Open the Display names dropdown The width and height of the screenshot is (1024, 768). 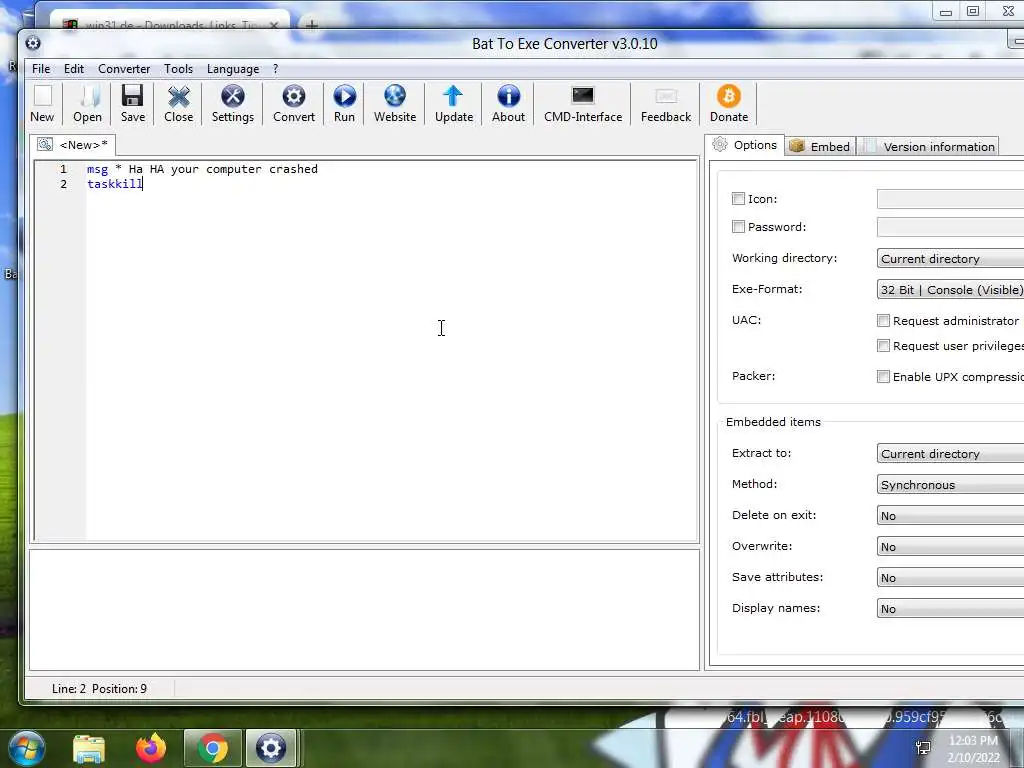tap(950, 609)
